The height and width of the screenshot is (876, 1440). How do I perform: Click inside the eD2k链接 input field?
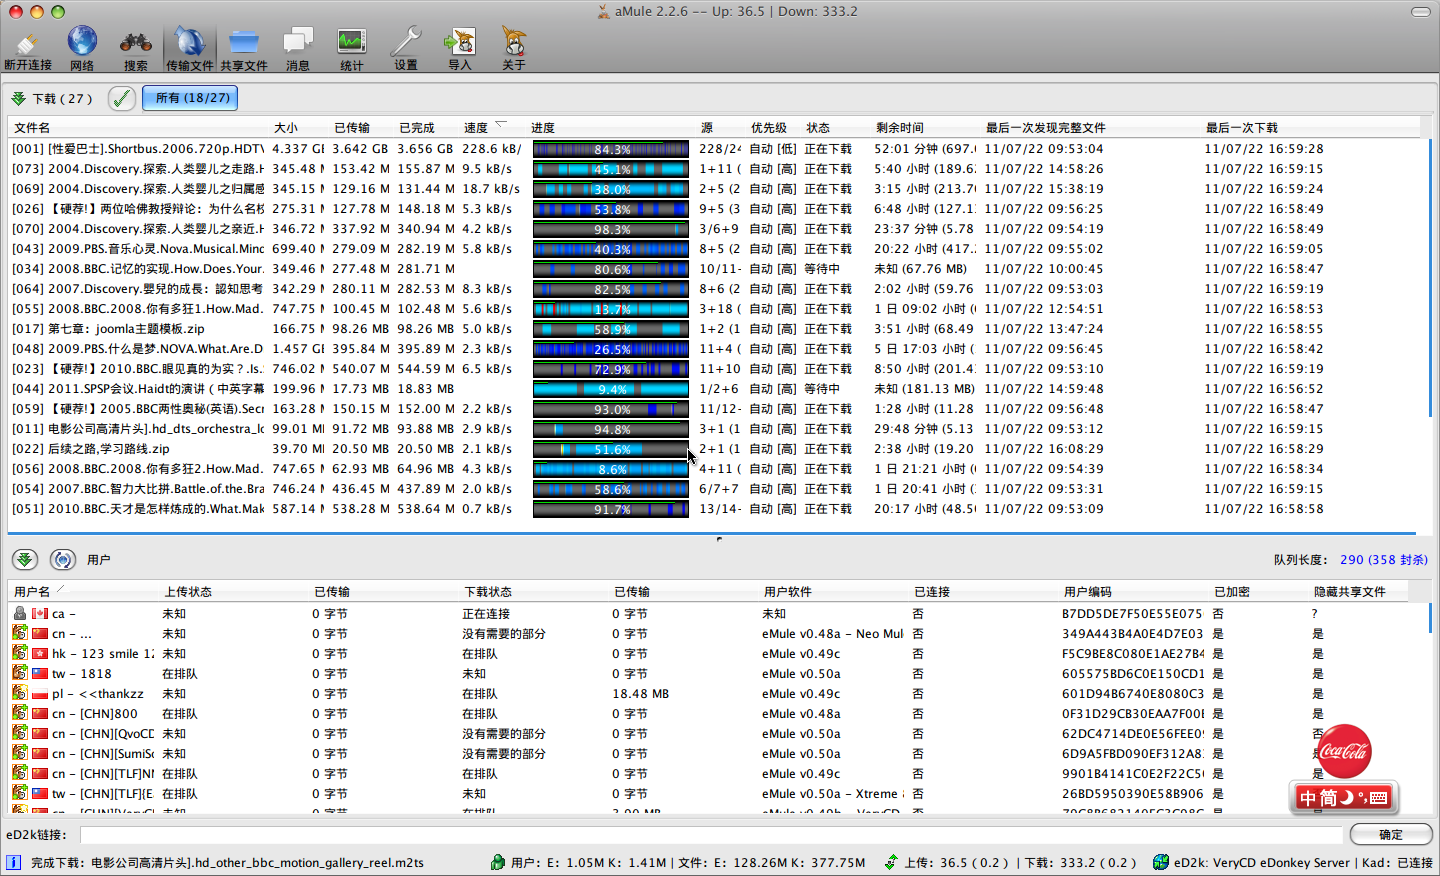coord(711,834)
